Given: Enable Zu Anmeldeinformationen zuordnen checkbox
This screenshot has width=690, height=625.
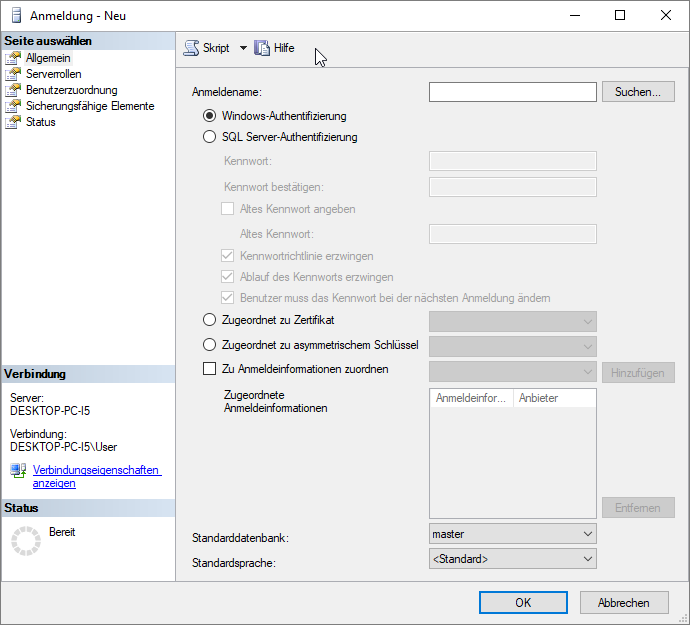Looking at the screenshot, I should click(210, 369).
